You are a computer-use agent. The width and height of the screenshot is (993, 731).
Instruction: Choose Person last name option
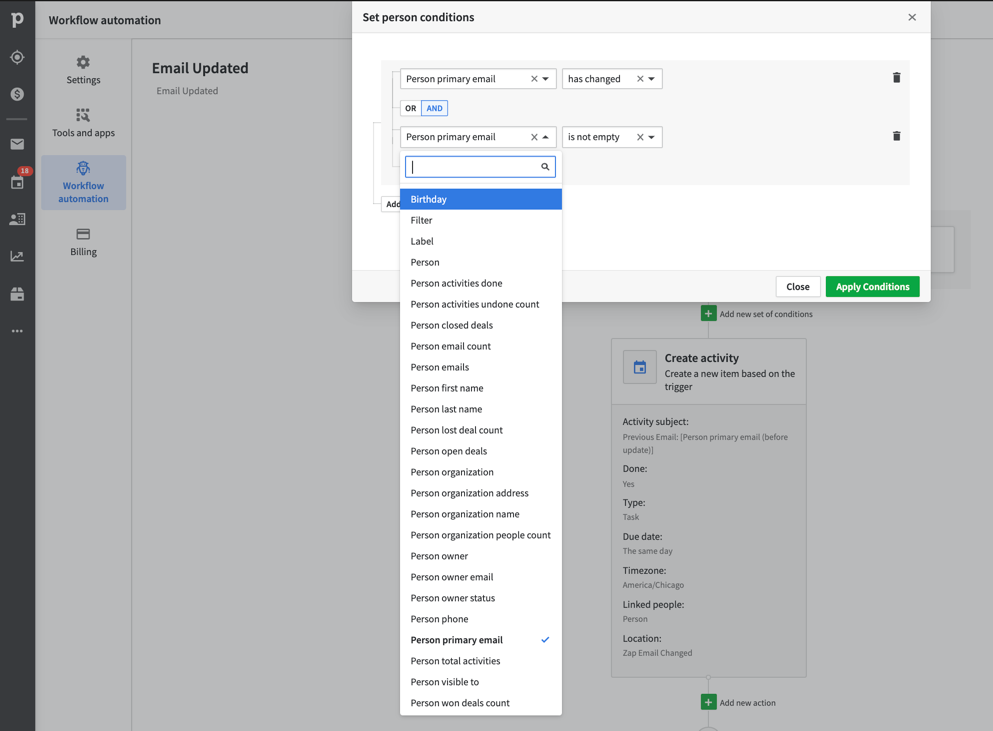481,409
